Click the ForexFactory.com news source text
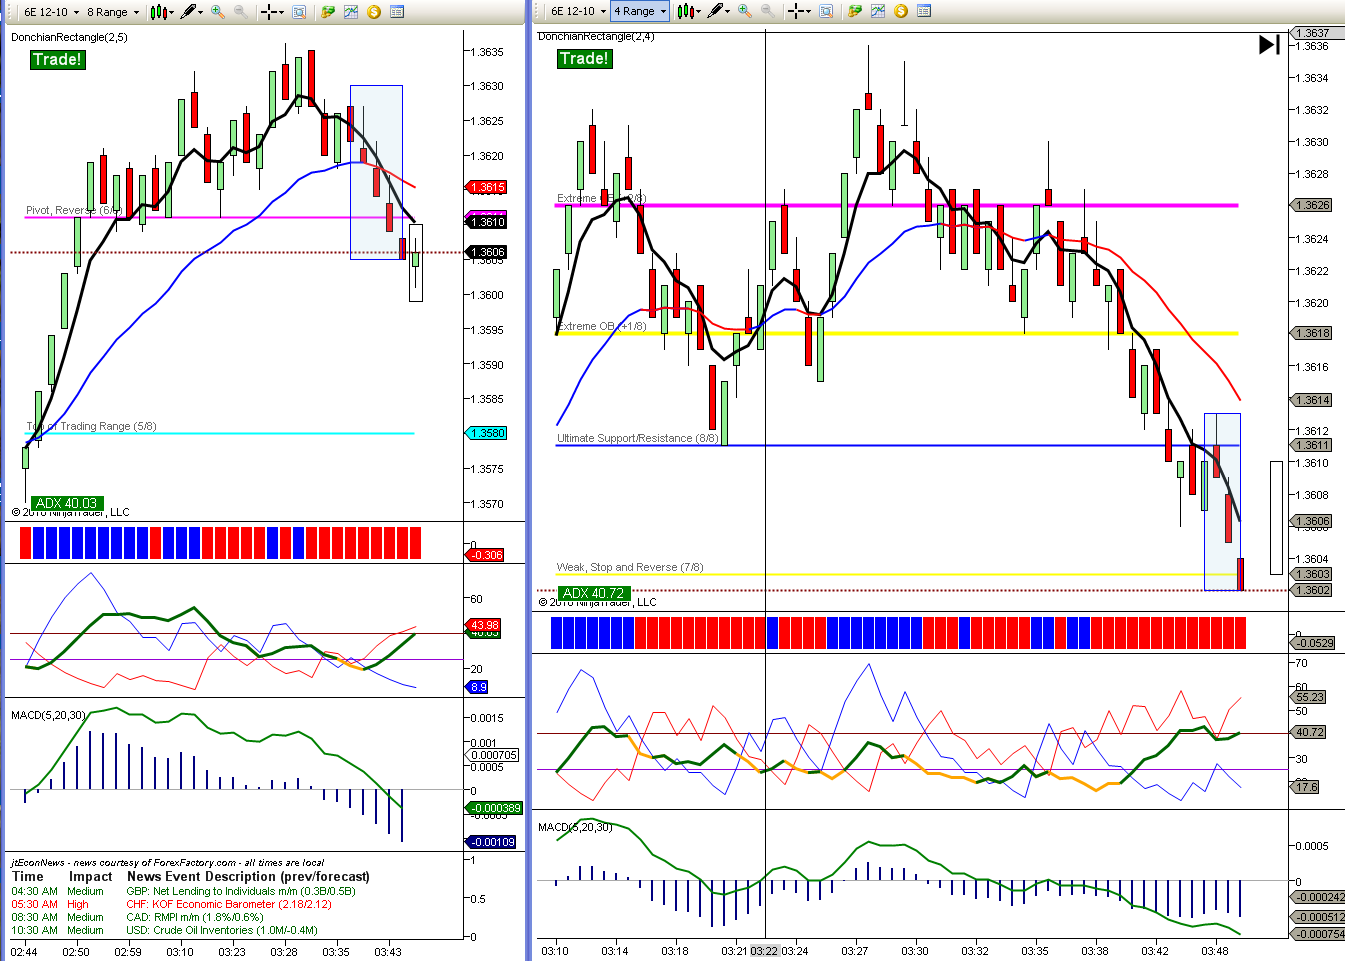This screenshot has width=1345, height=961. click(192, 862)
